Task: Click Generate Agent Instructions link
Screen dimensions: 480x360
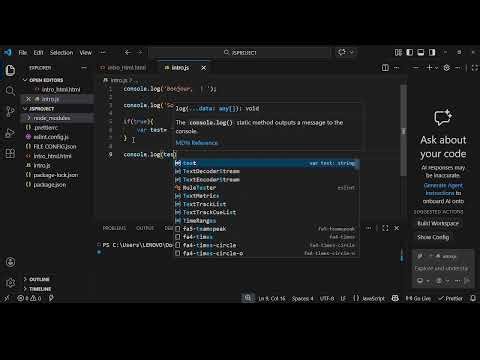Action: (x=443, y=189)
